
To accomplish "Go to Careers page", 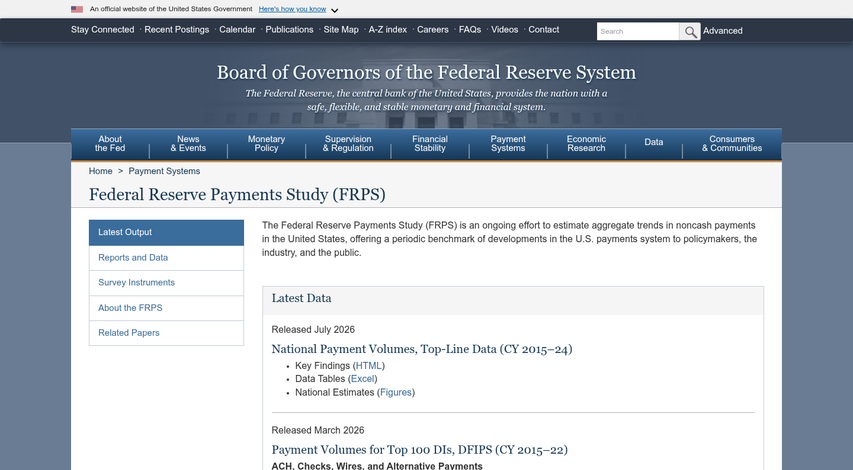I will click(432, 30).
